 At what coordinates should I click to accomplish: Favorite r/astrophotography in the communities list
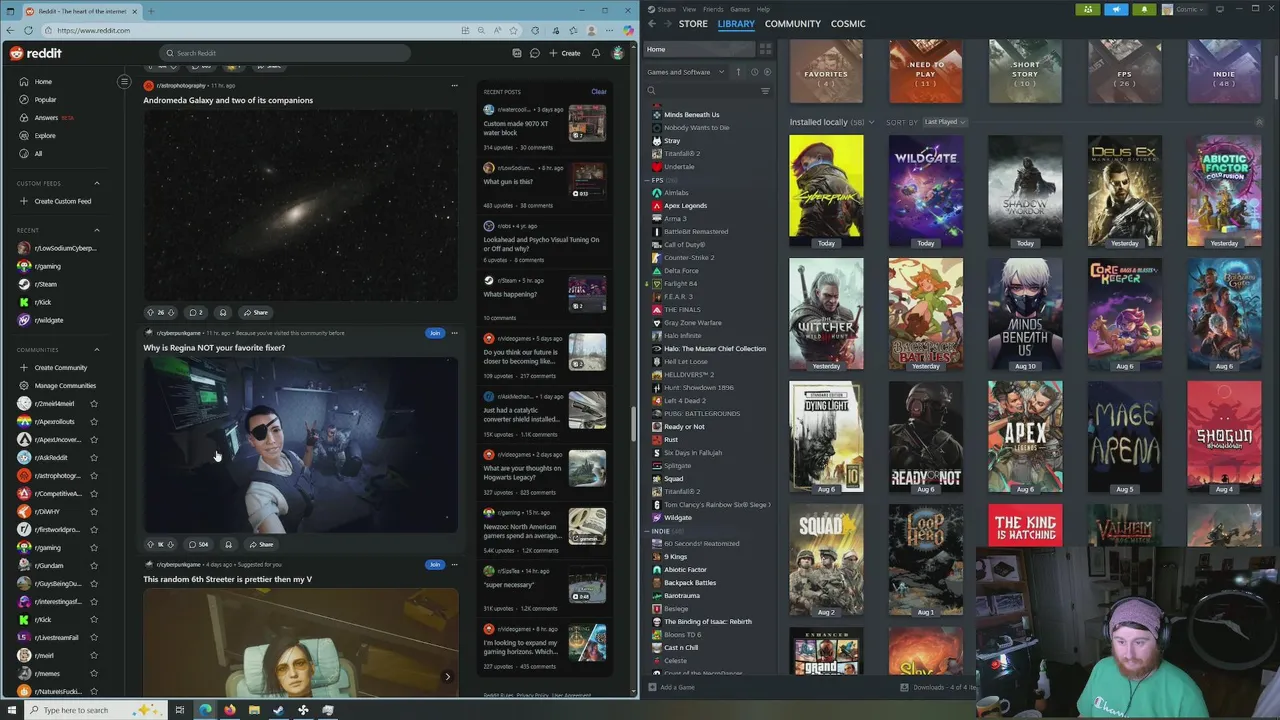pos(94,476)
